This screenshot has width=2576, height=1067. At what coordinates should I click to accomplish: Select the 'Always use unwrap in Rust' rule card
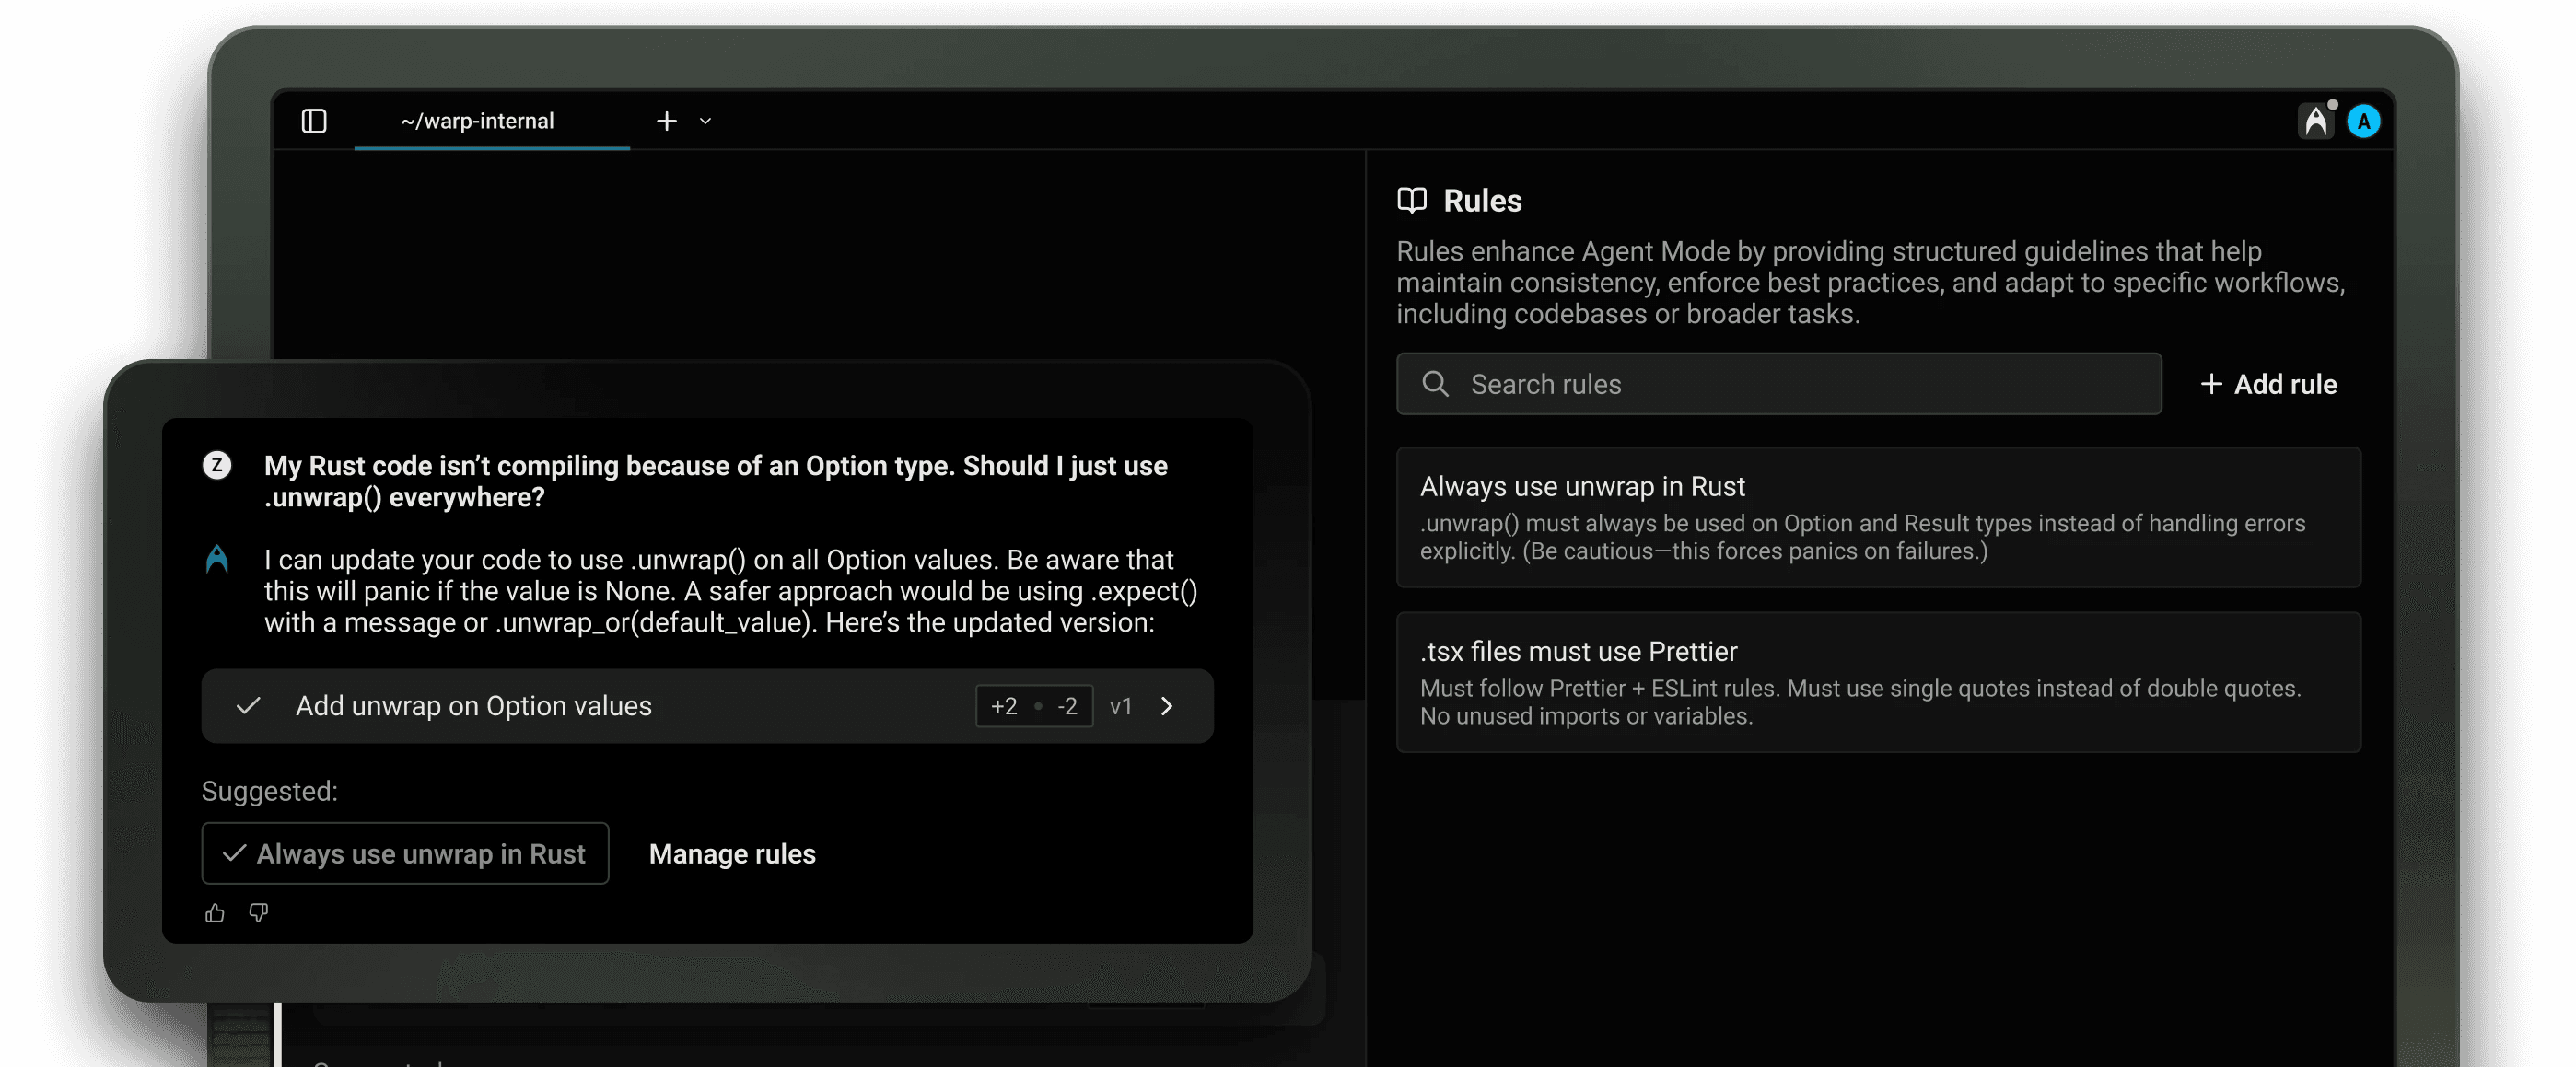click(1878, 517)
